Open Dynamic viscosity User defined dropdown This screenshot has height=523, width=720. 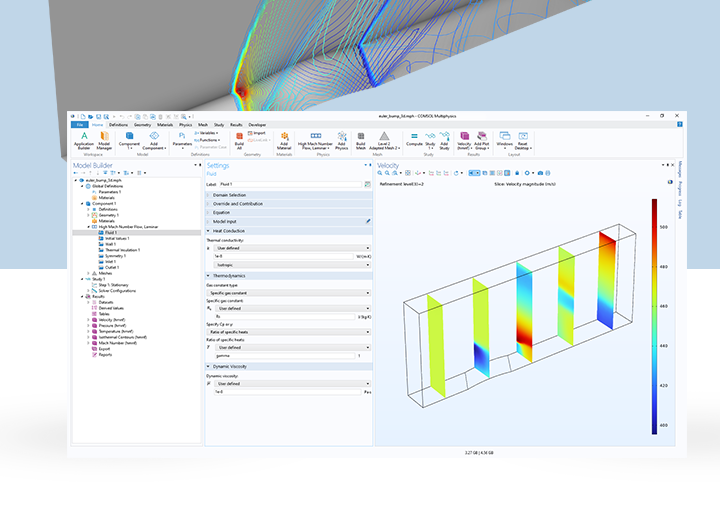[x=292, y=383]
